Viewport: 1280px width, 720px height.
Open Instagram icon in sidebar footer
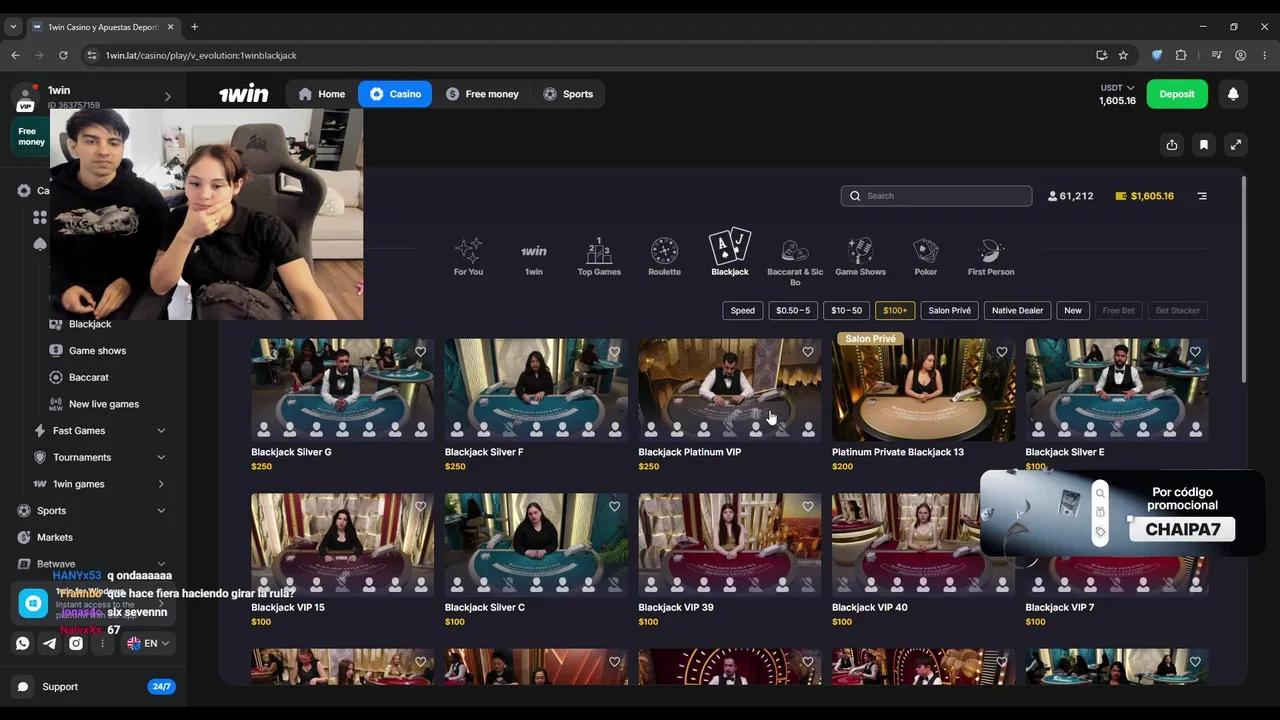point(76,643)
